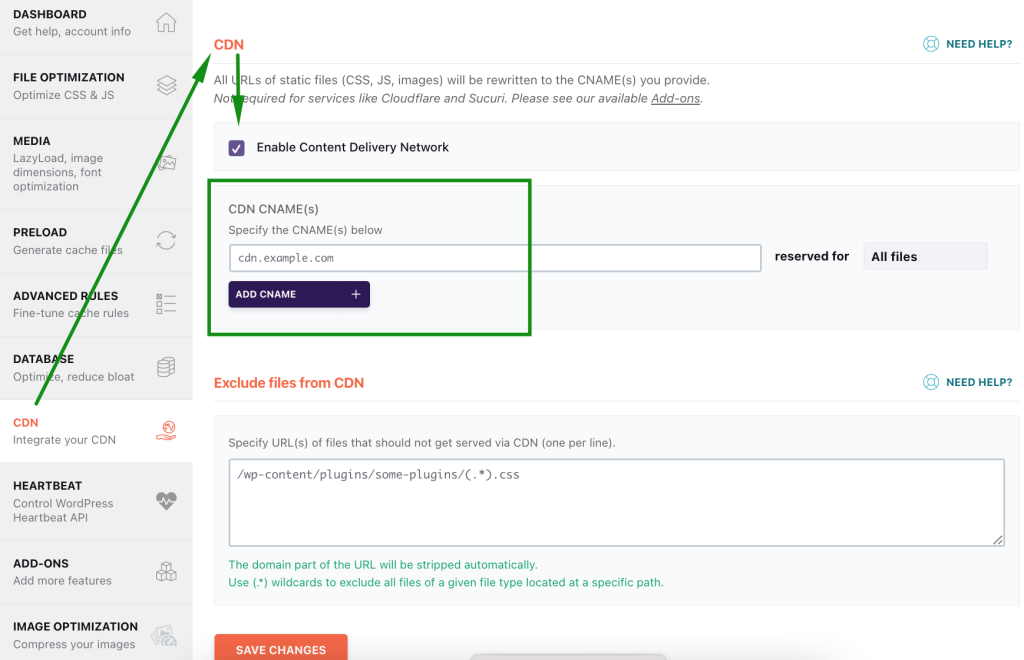1024x660 pixels.
Task: Open the Add-ons link in the description
Action: click(x=675, y=99)
